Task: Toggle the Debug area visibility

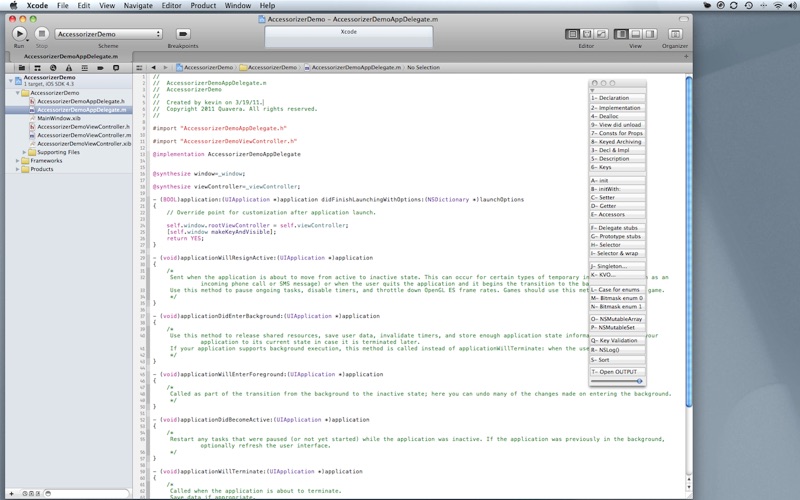Action: [x=635, y=34]
